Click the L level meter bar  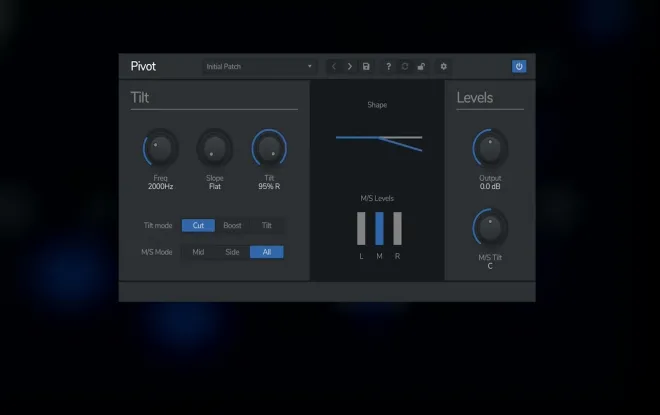click(361, 228)
